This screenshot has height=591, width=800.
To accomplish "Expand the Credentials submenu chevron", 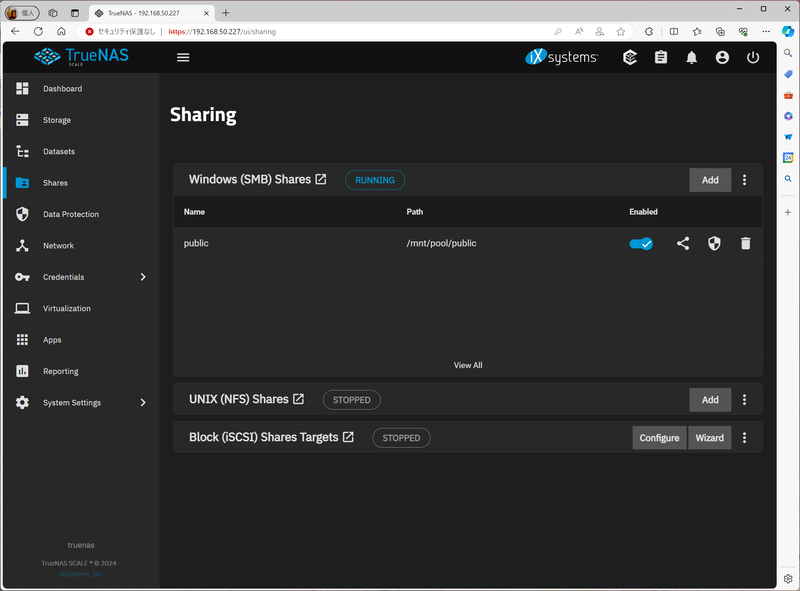I will click(143, 277).
